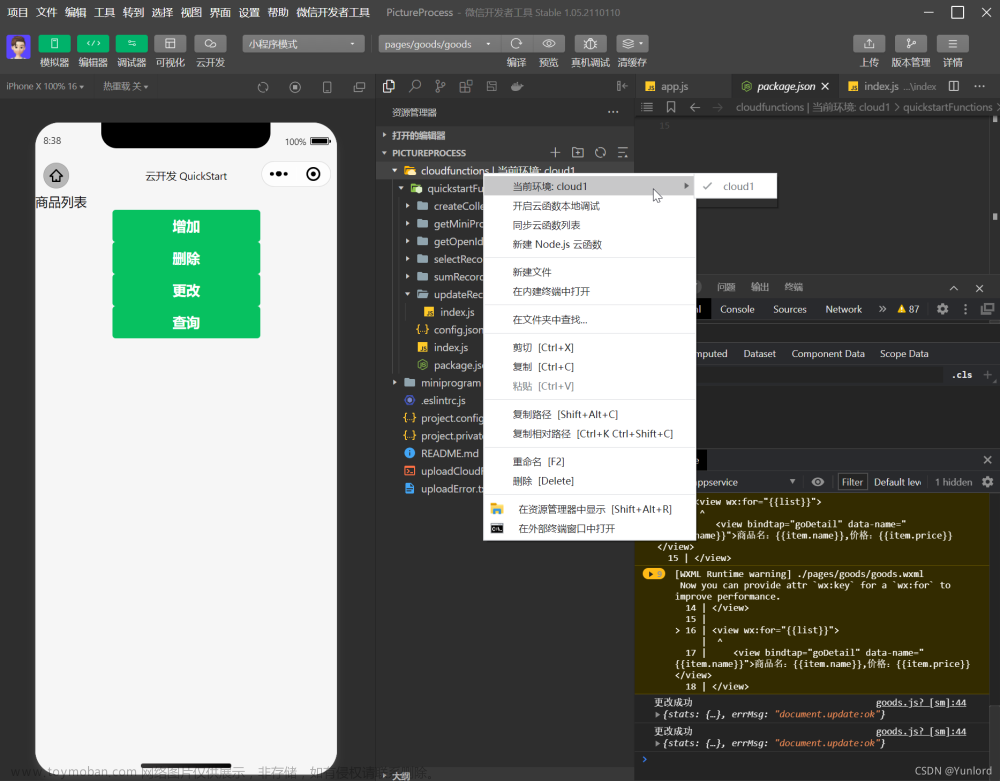The image size is (1000, 781).
Task: Click the home button in simulator
Action: [x=56, y=175]
